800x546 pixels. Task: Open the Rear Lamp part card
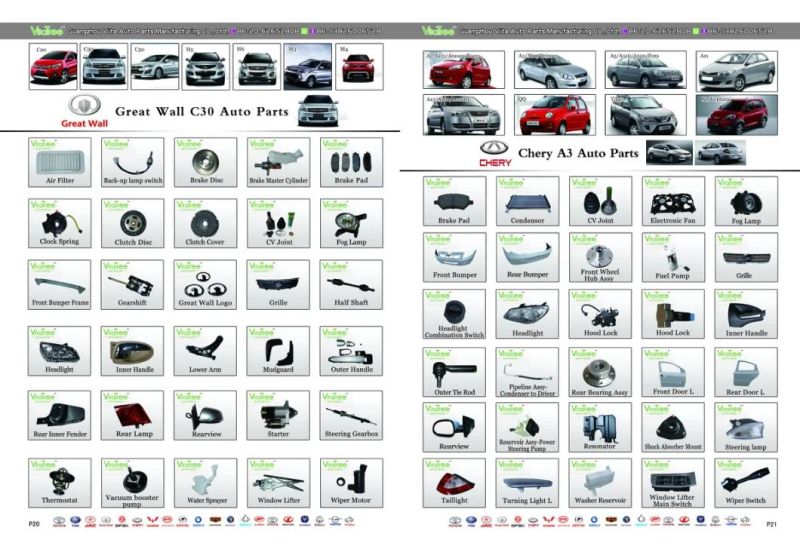point(133,415)
